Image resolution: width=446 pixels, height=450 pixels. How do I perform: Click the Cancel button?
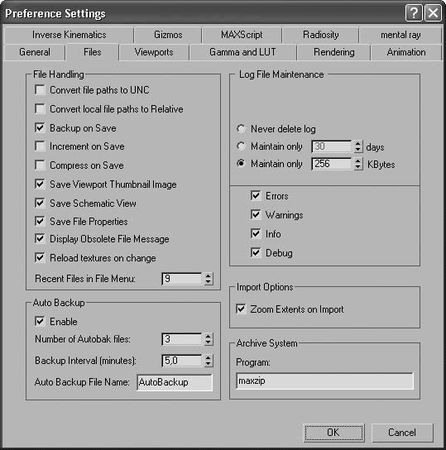point(402,433)
